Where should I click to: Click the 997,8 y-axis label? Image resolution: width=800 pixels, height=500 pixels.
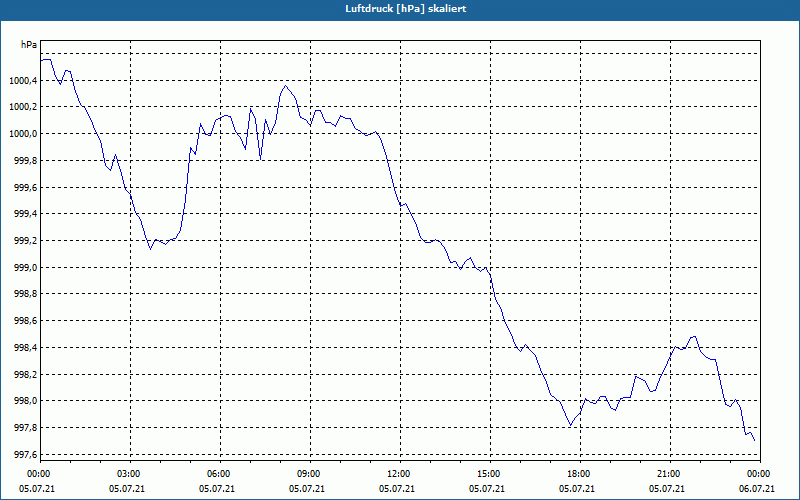coord(25,428)
